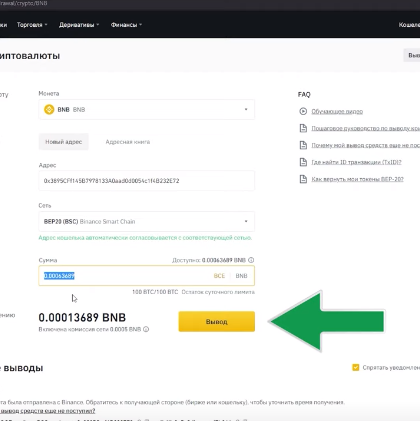Click the BNB coin logo icon
Viewport: 420px width, 421px height.
[49, 109]
